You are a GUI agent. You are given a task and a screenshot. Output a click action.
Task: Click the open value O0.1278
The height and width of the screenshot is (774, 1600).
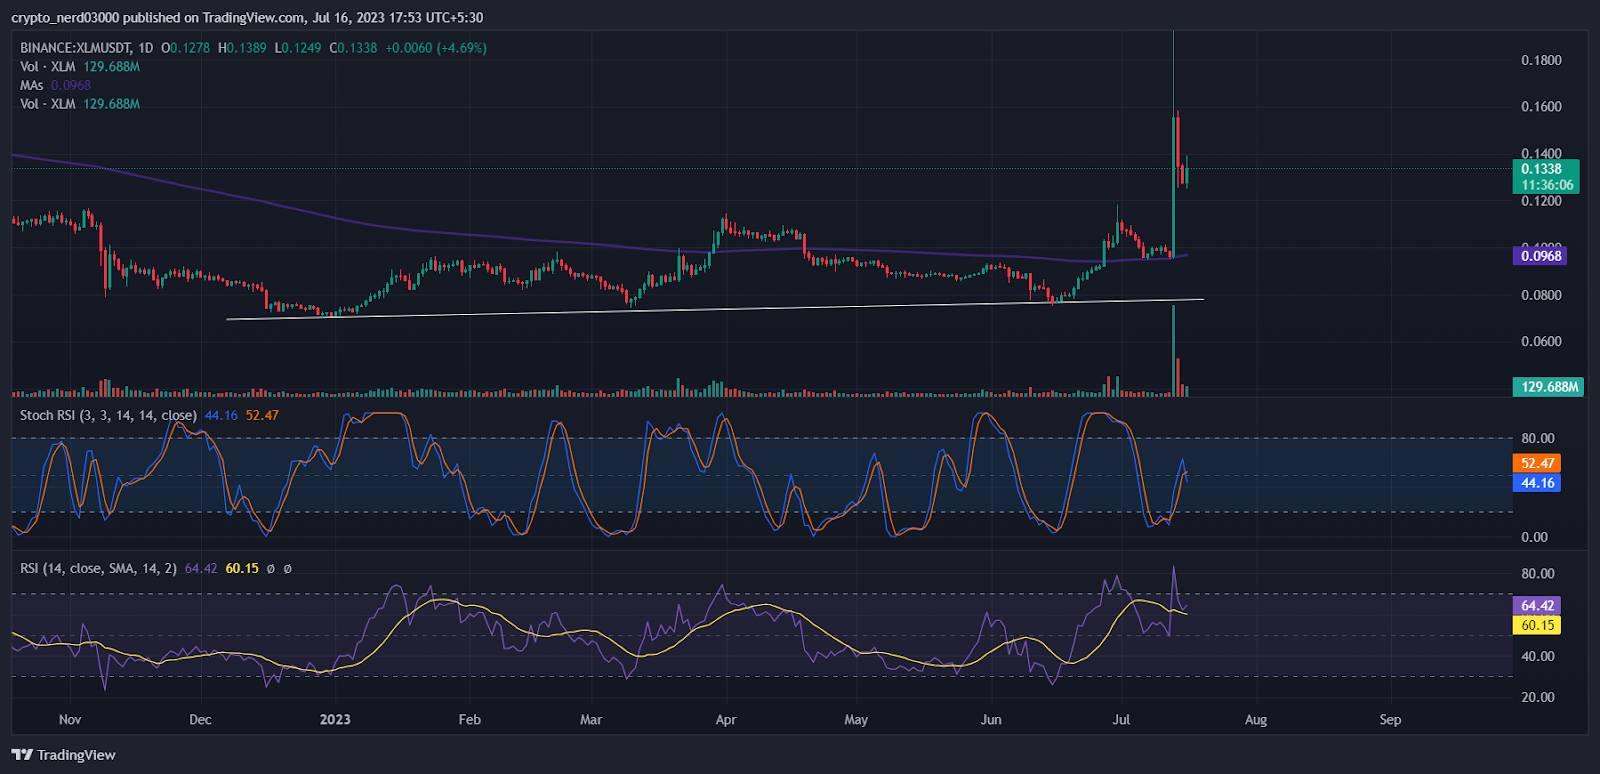186,48
